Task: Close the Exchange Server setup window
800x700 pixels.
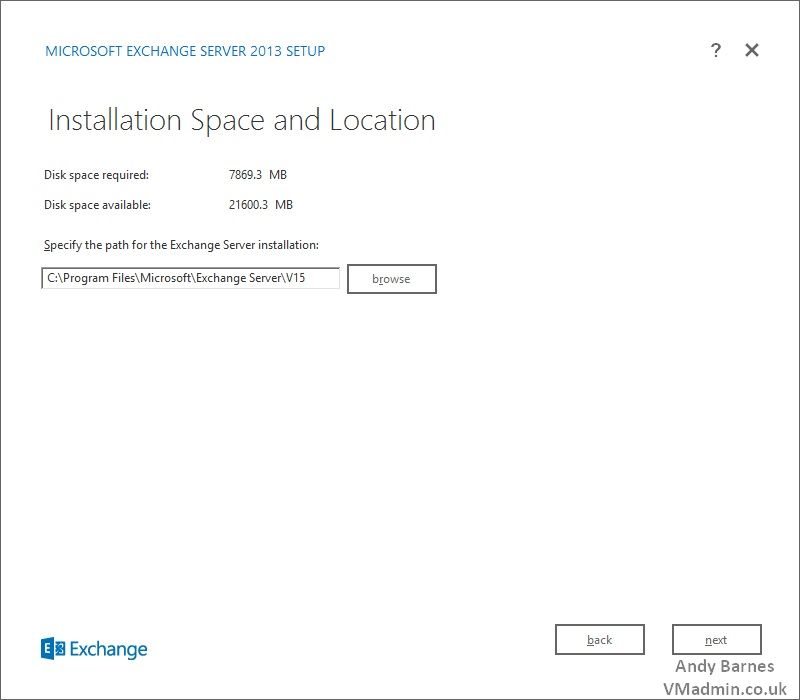Action: pyautogui.click(x=752, y=50)
